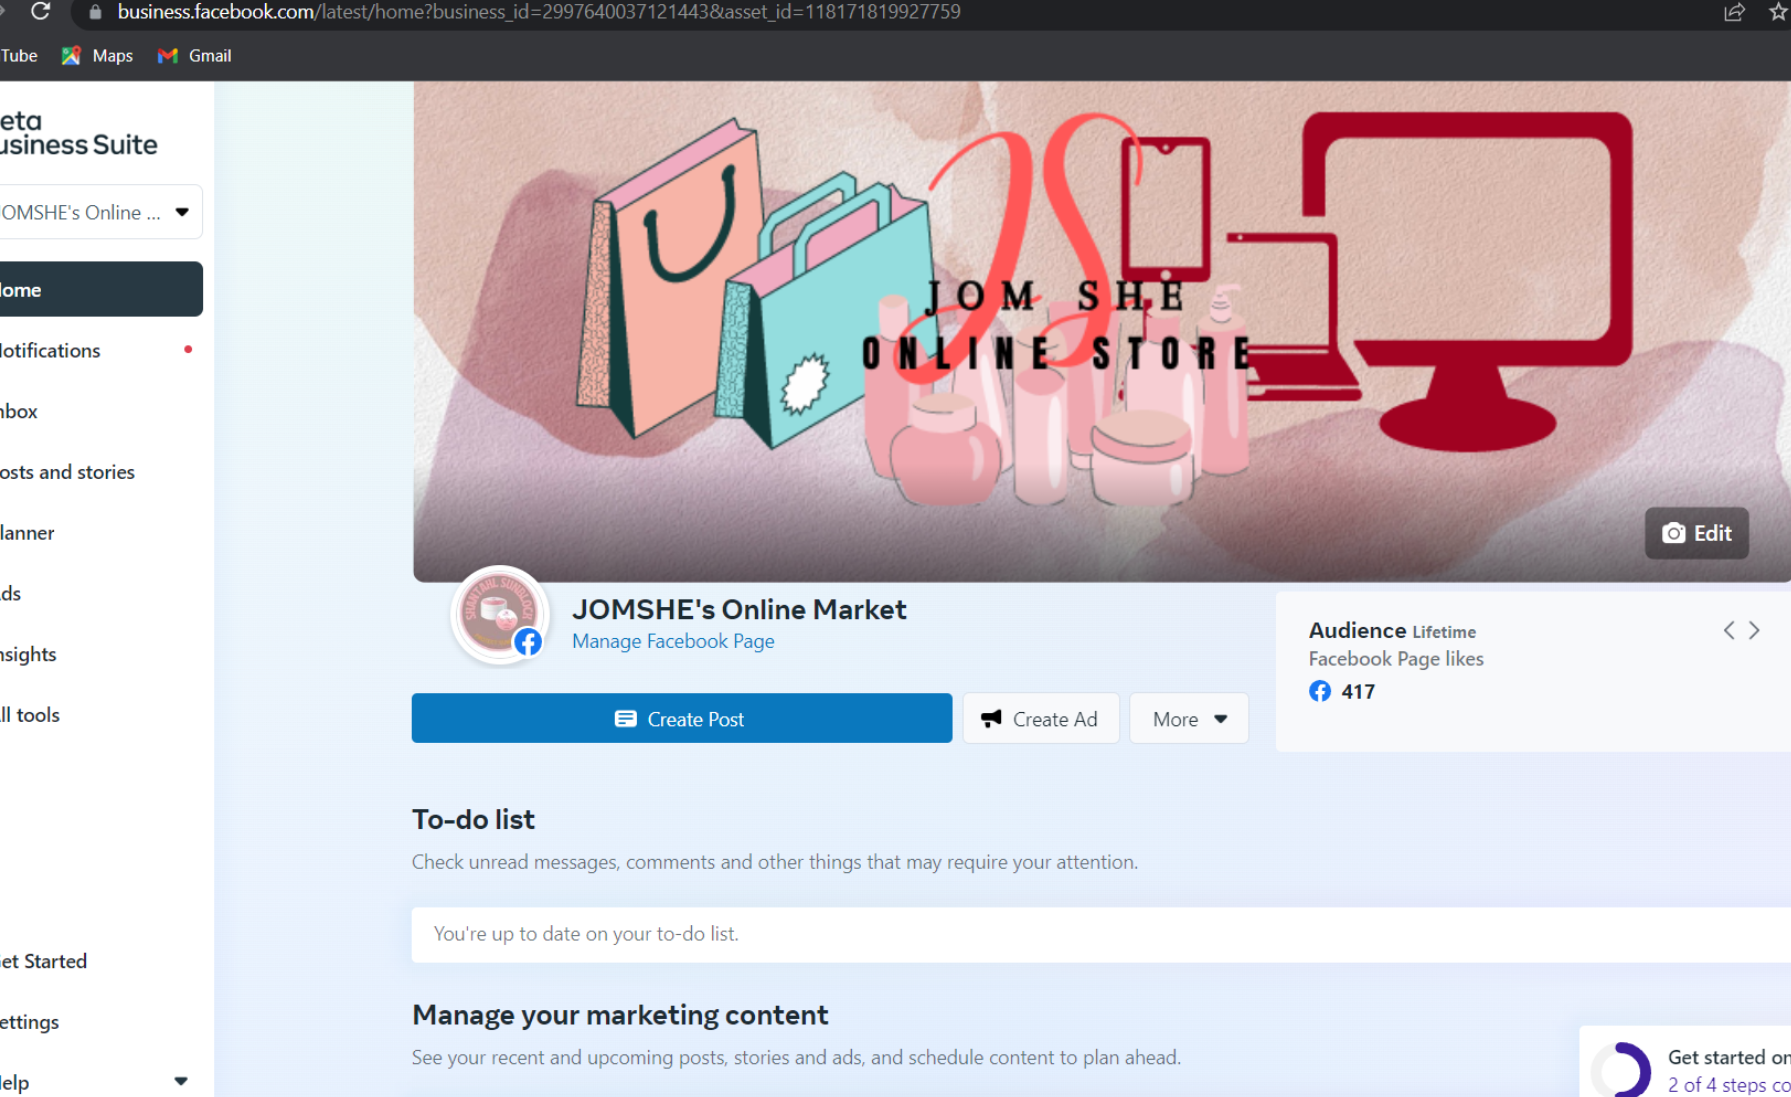
Task: Open the Manage Facebook Page link
Action: coord(673,641)
